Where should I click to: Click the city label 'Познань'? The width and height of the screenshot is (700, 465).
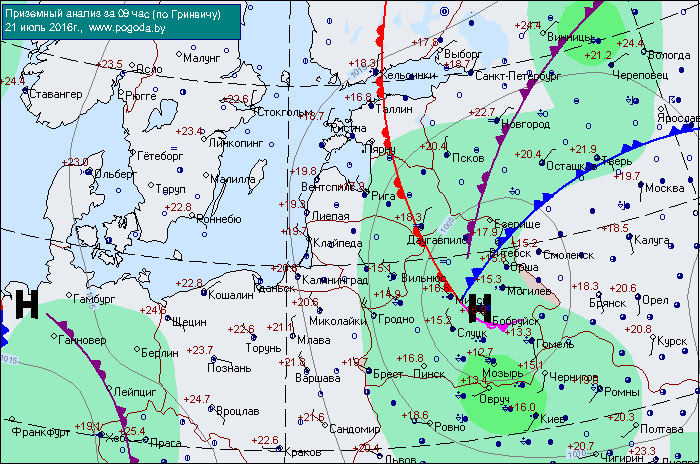click(x=229, y=368)
